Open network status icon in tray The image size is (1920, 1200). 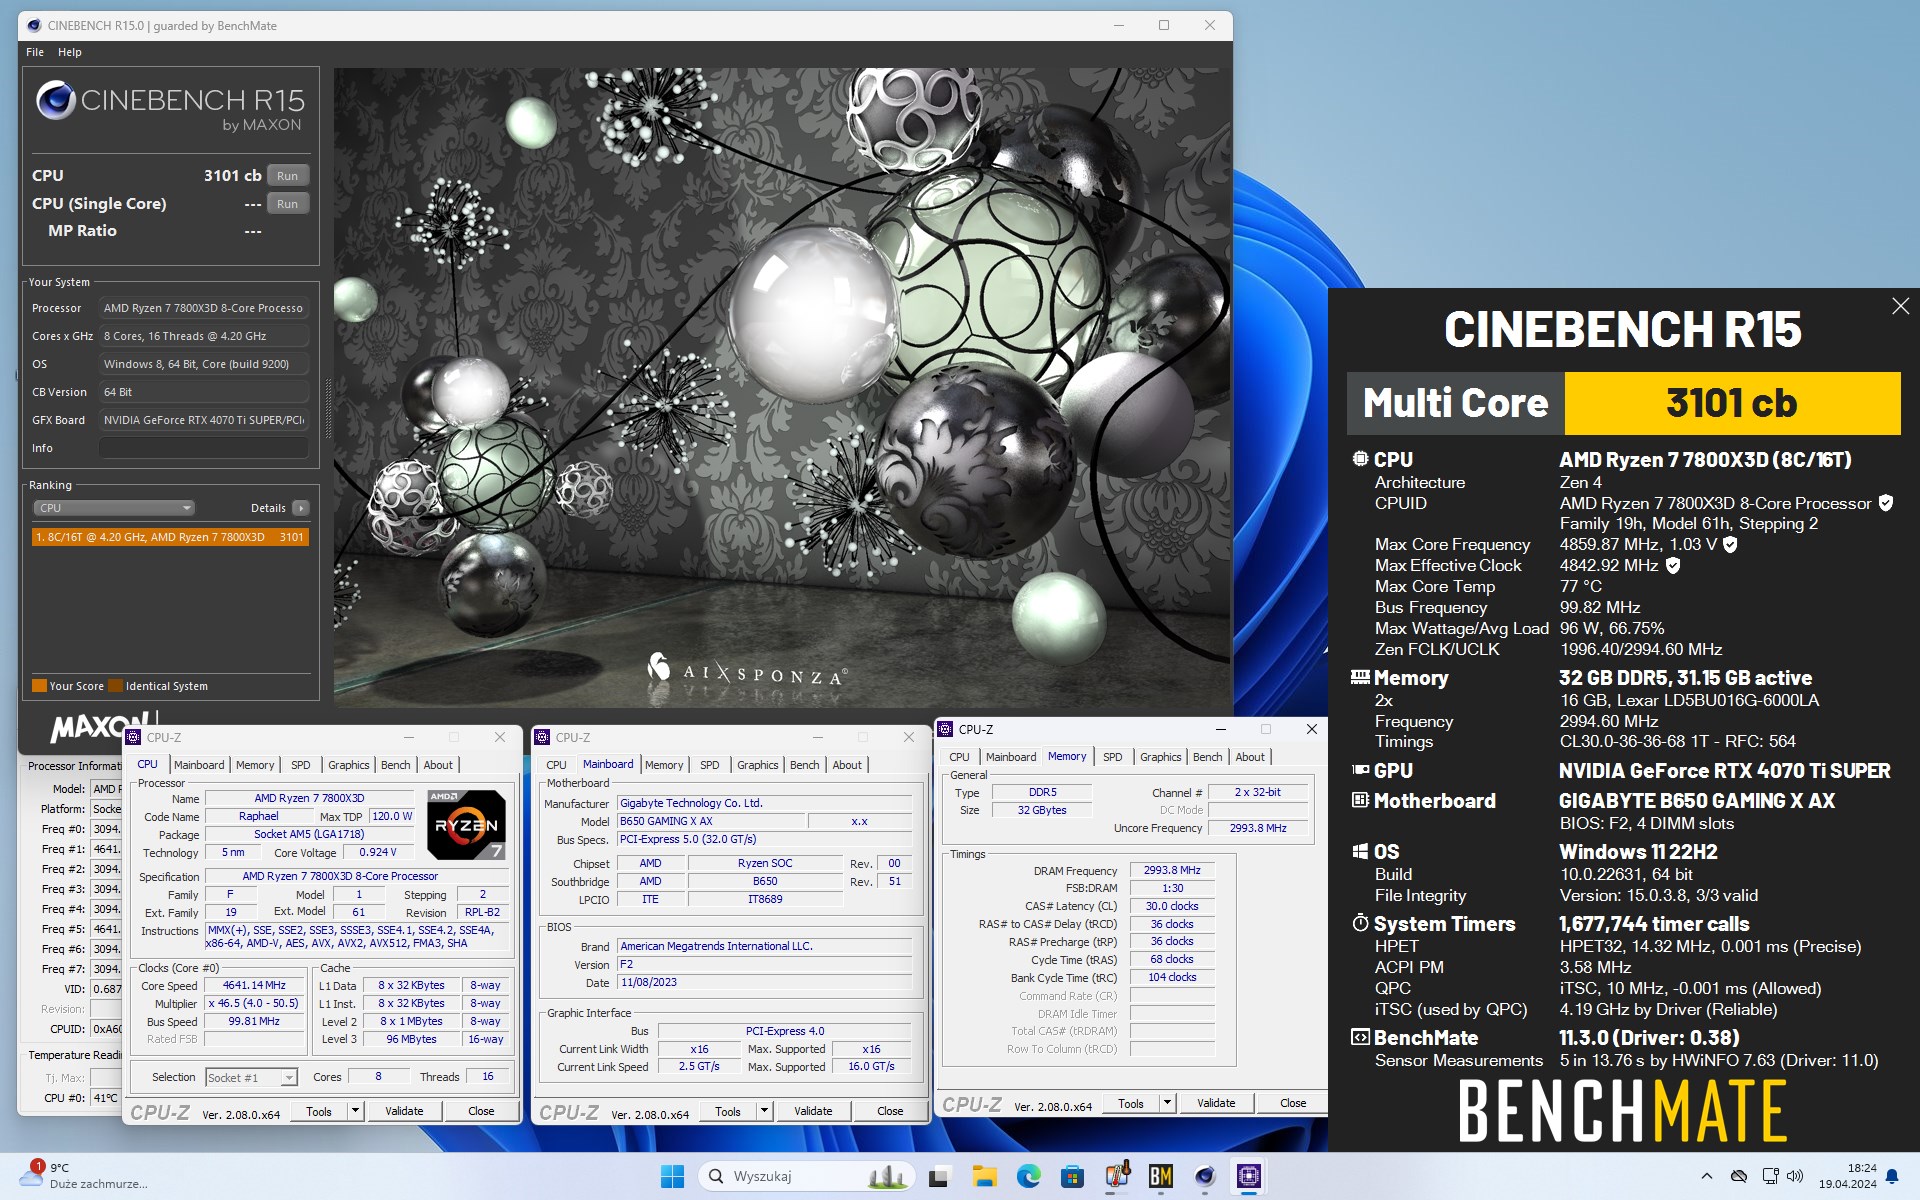click(1770, 1176)
